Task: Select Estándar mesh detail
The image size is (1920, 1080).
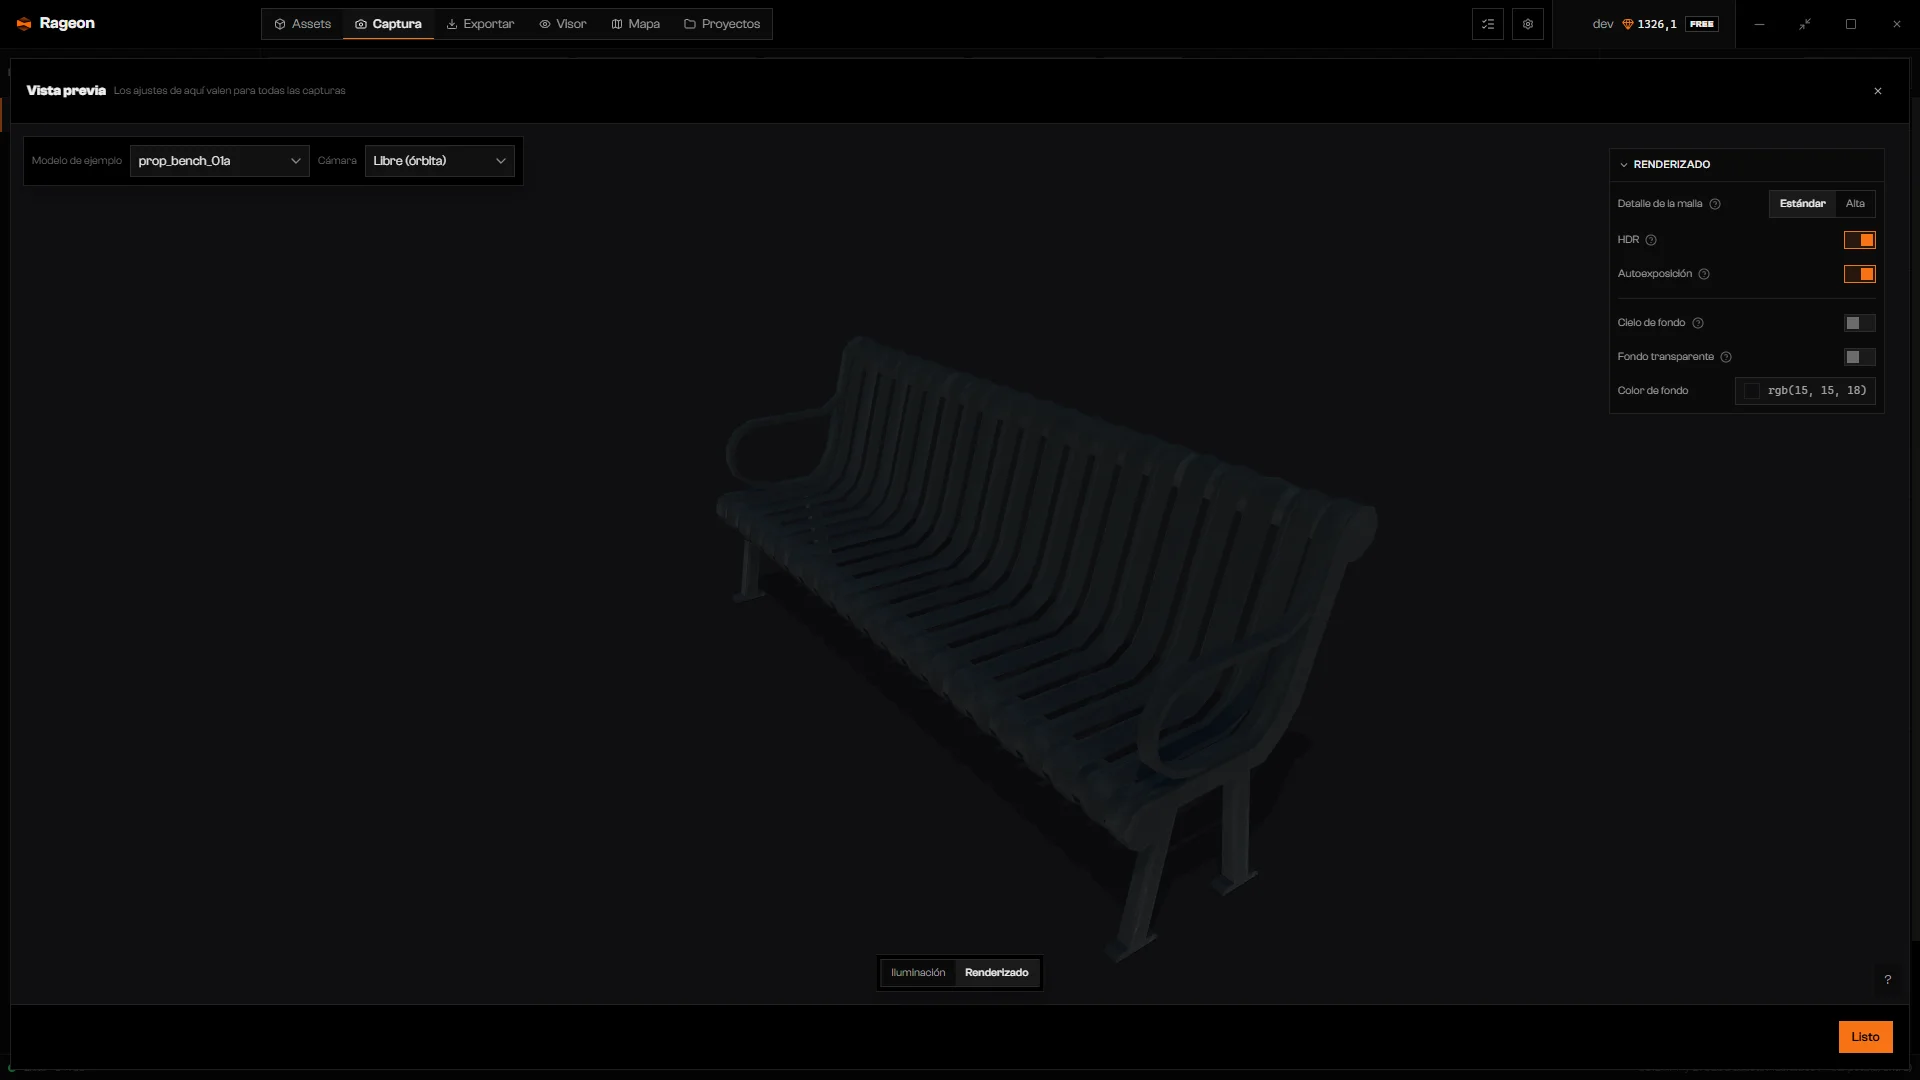Action: (x=1802, y=204)
